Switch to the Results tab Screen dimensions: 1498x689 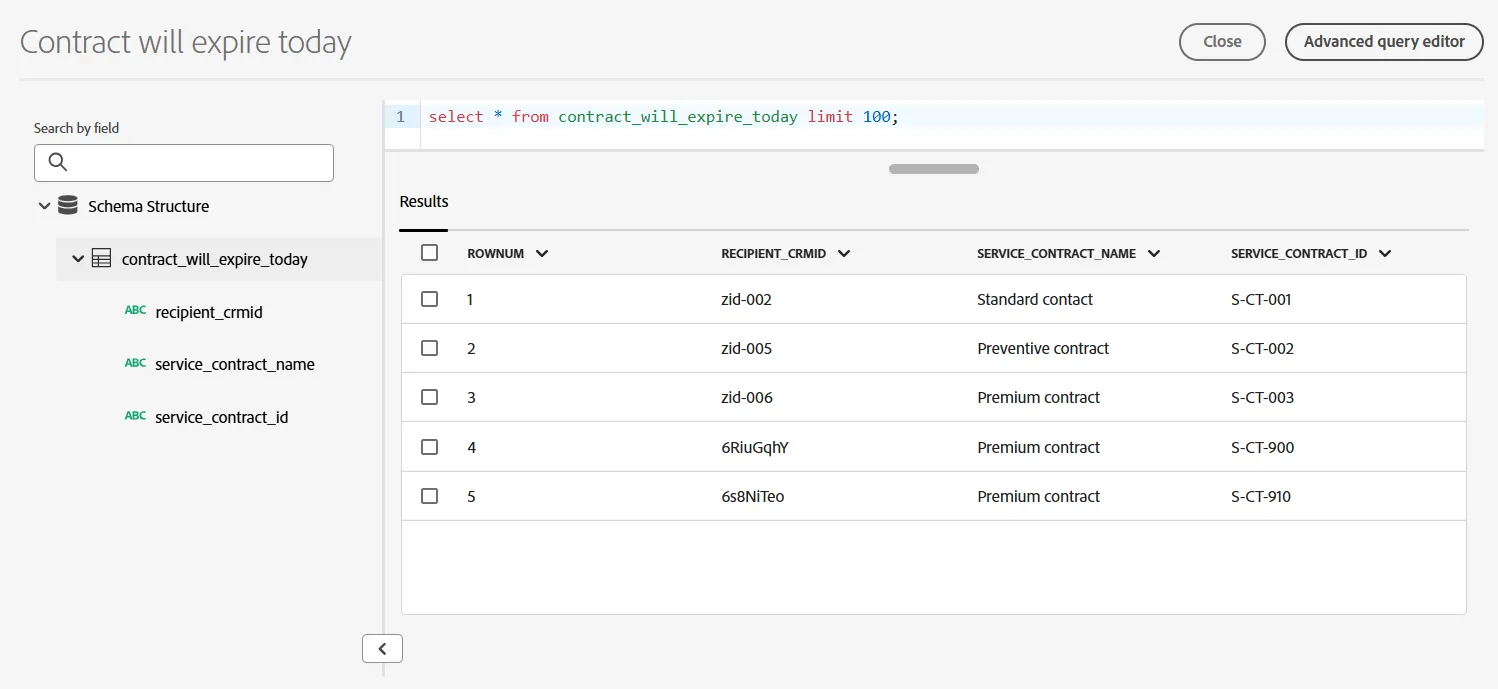point(424,202)
